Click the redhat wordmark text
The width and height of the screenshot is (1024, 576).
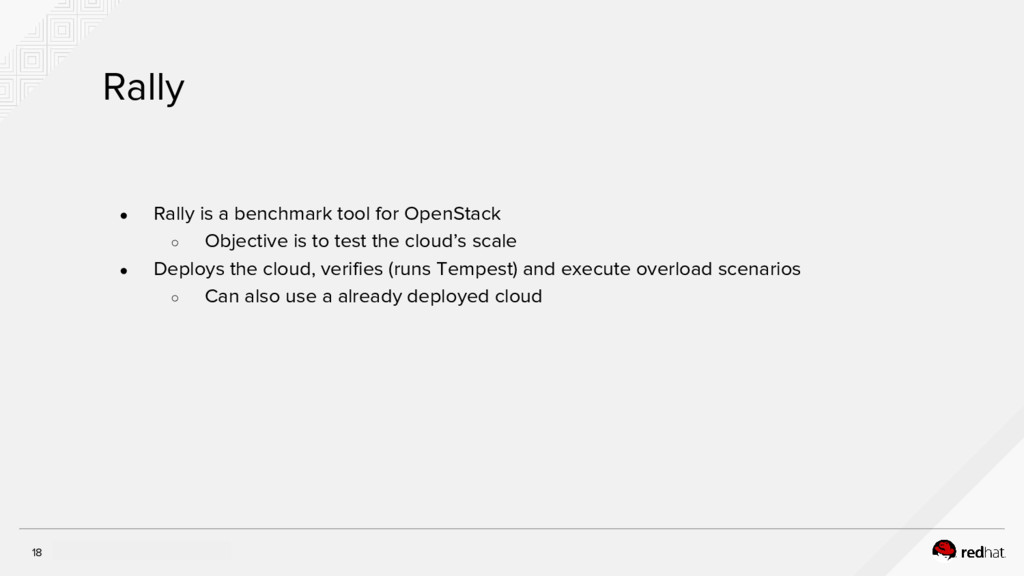click(983, 551)
